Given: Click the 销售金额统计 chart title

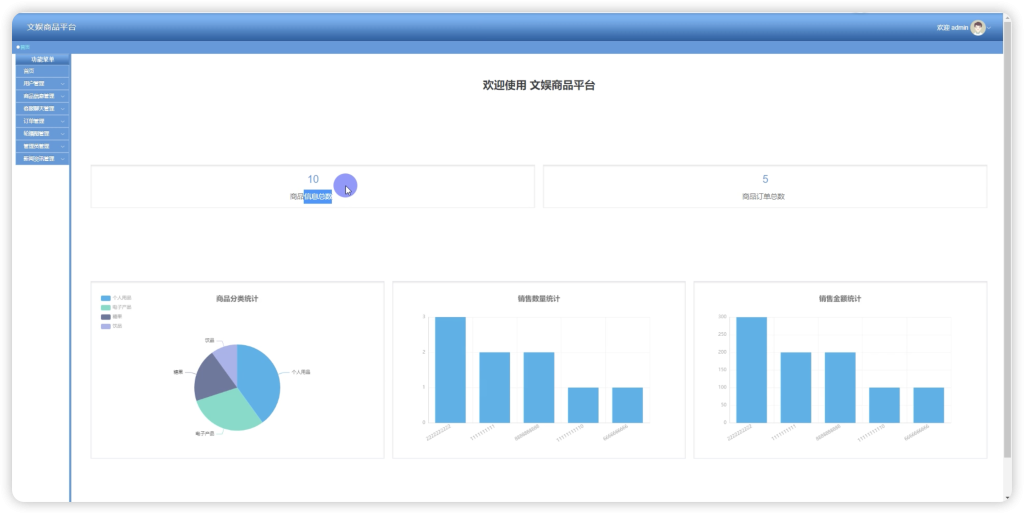Looking at the screenshot, I should [840, 298].
